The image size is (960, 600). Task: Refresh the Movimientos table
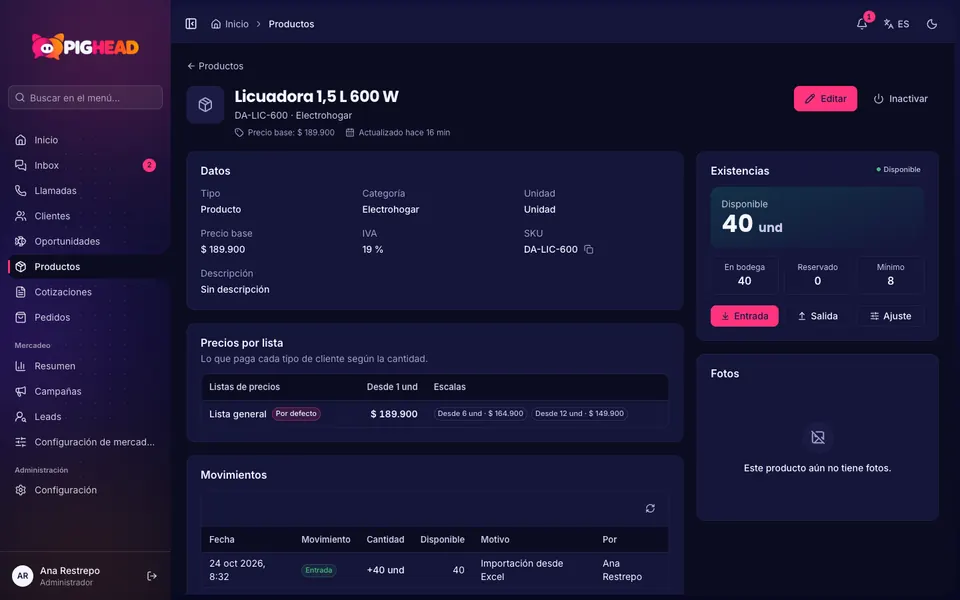pos(650,508)
